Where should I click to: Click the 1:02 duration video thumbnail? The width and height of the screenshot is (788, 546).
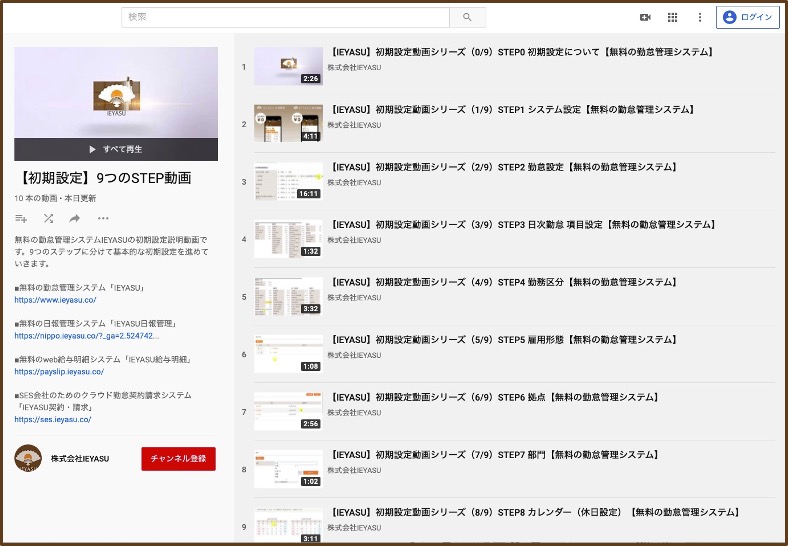coord(288,469)
